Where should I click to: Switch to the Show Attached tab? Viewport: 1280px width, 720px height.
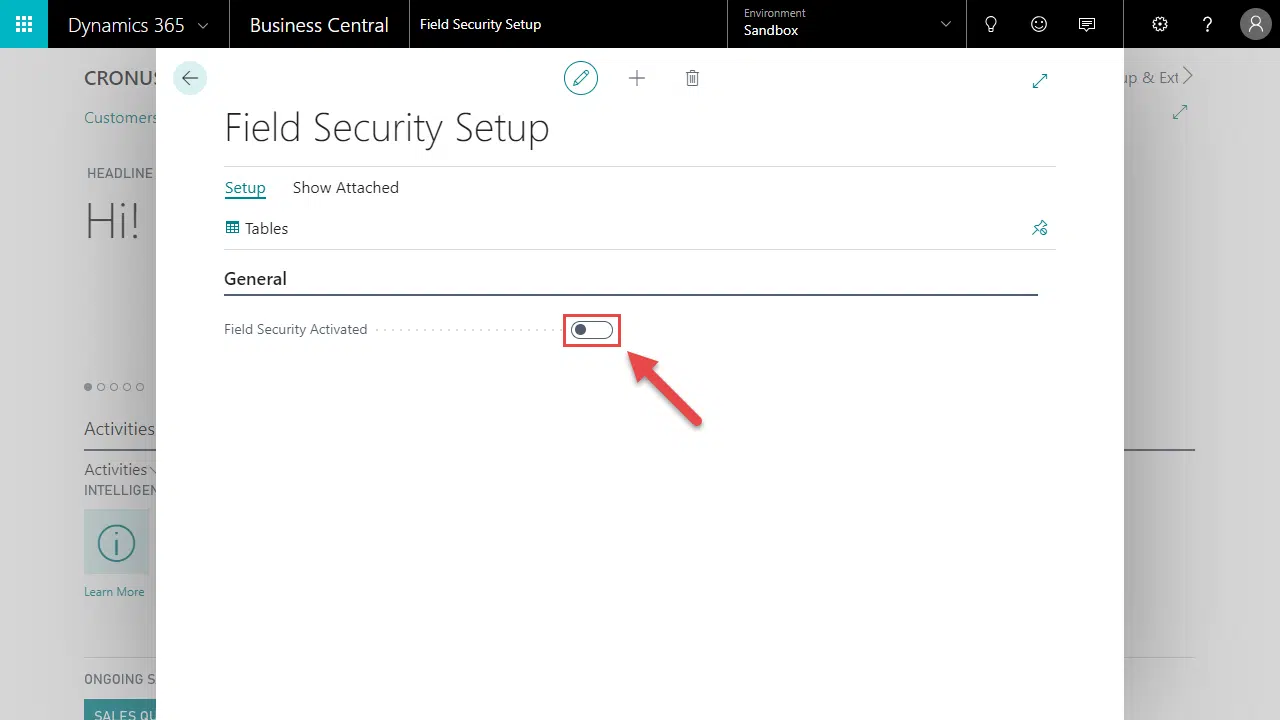[345, 188]
